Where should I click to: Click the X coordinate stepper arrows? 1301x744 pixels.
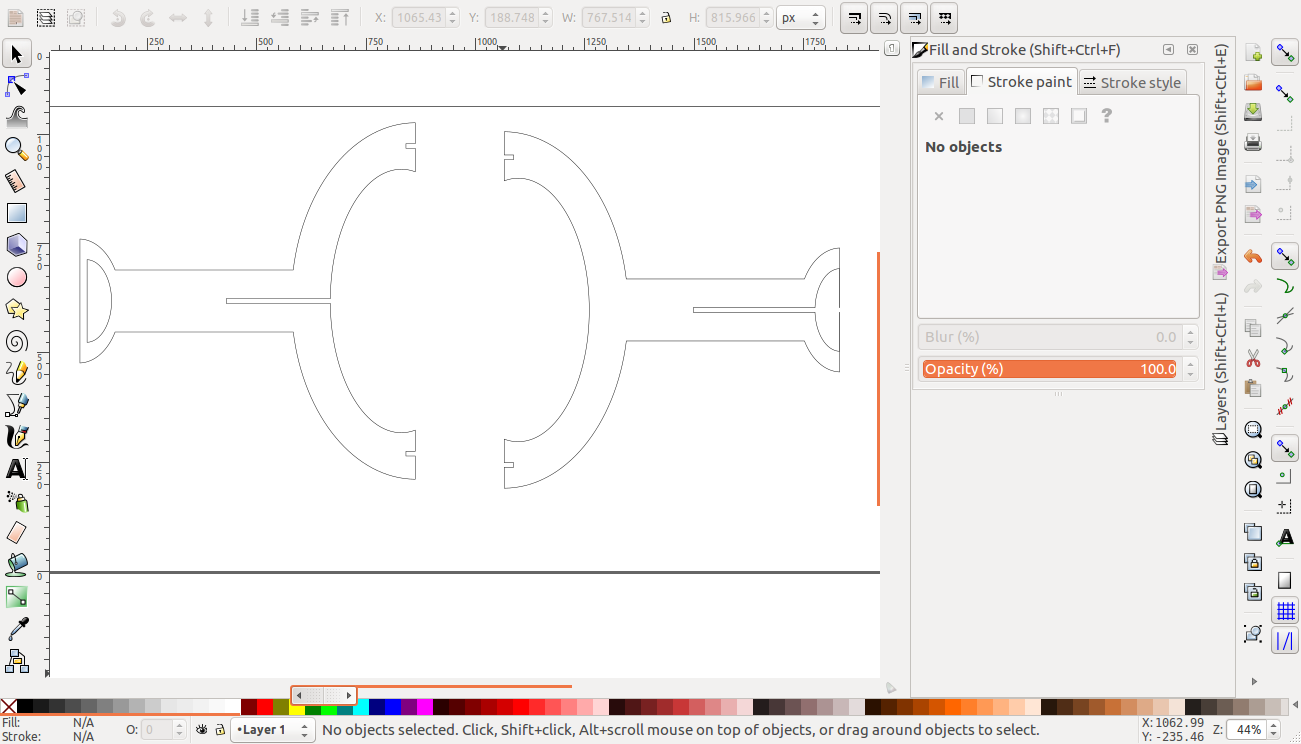[452, 18]
